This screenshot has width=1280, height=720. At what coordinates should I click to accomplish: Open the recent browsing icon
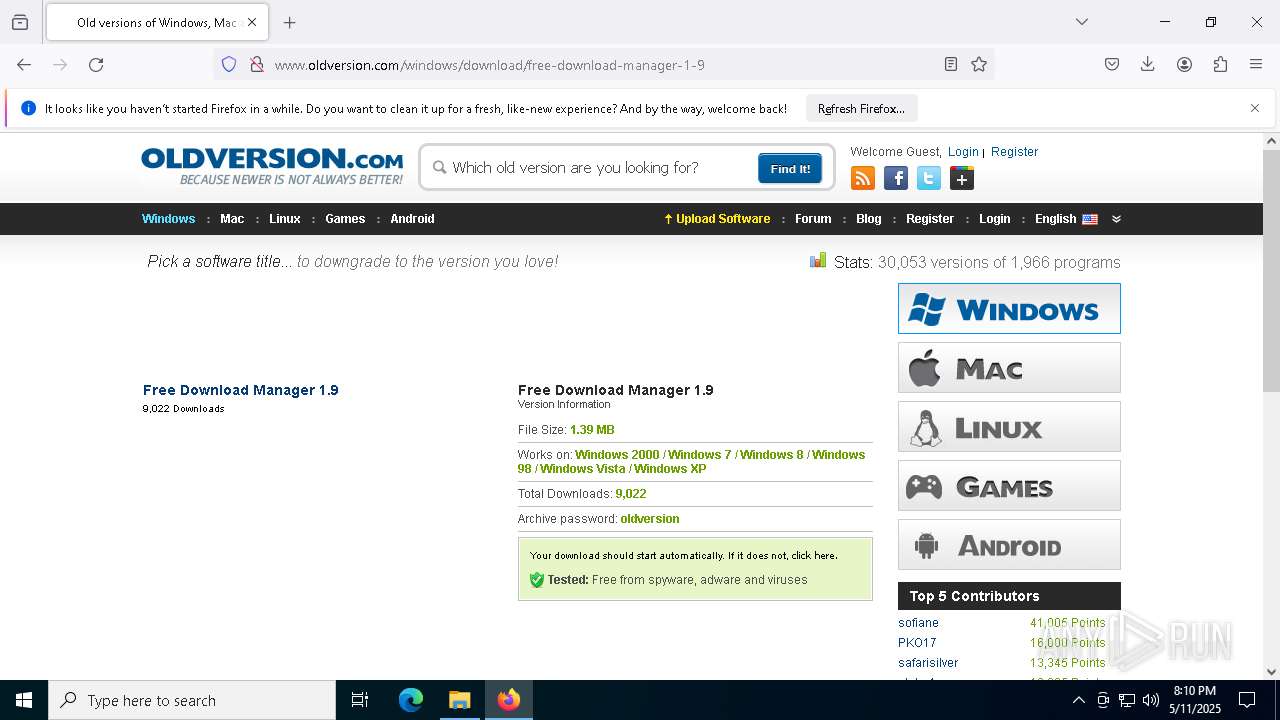click(x=20, y=22)
